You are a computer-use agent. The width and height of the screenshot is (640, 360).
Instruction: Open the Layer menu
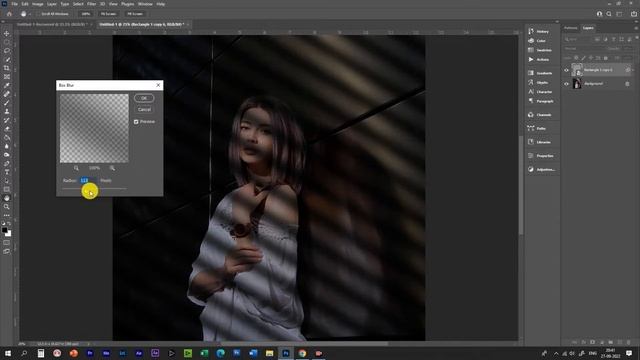pos(52,4)
